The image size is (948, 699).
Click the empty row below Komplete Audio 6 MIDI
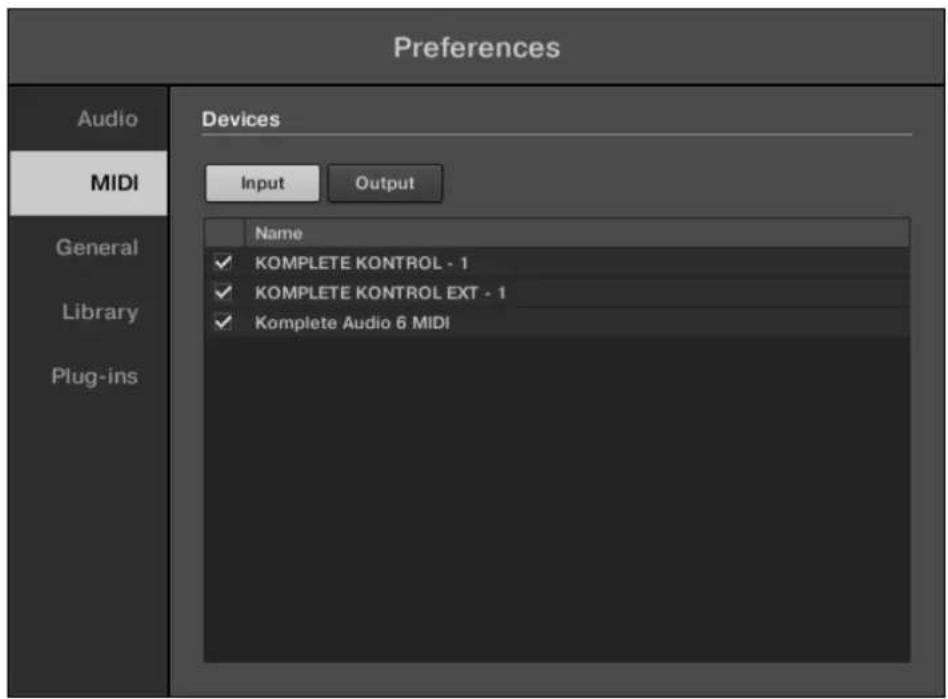[x=556, y=353]
